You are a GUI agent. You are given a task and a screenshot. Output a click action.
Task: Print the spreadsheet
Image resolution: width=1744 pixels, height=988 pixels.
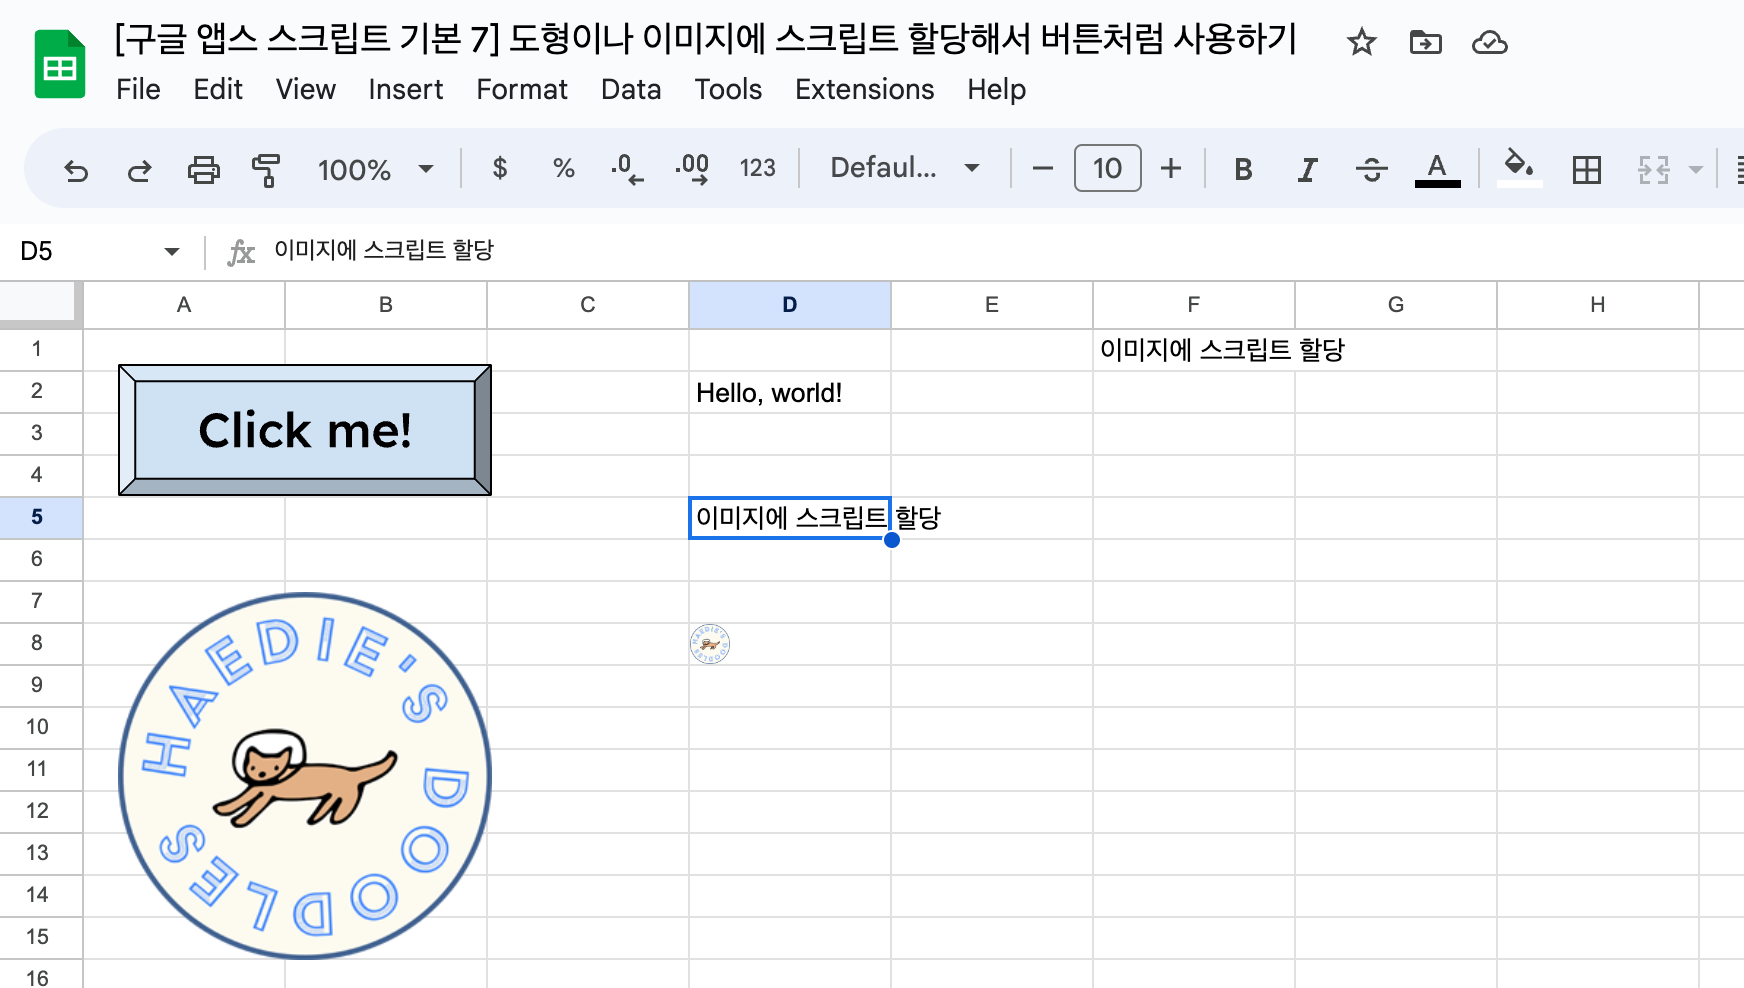[203, 169]
